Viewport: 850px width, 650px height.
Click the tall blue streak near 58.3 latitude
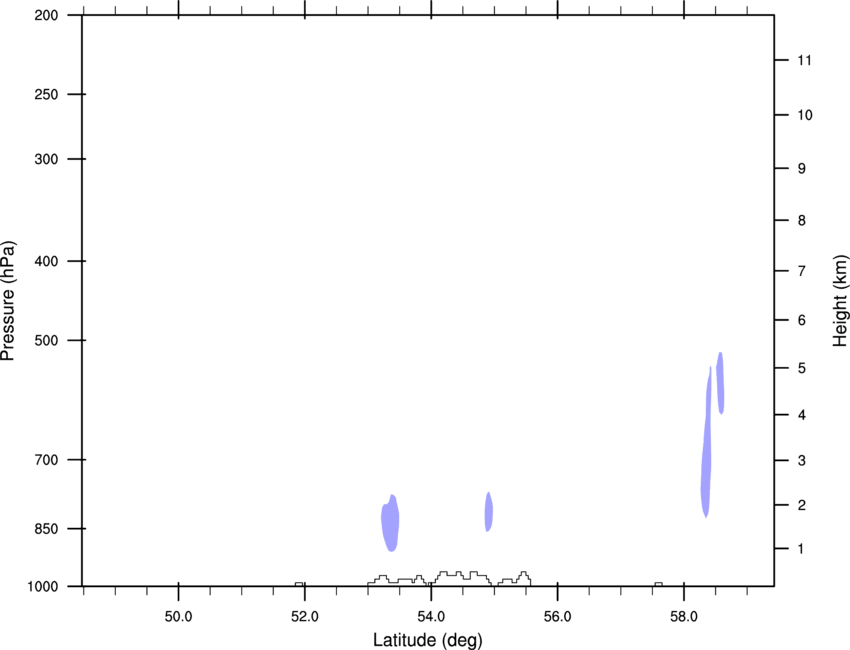click(706, 450)
